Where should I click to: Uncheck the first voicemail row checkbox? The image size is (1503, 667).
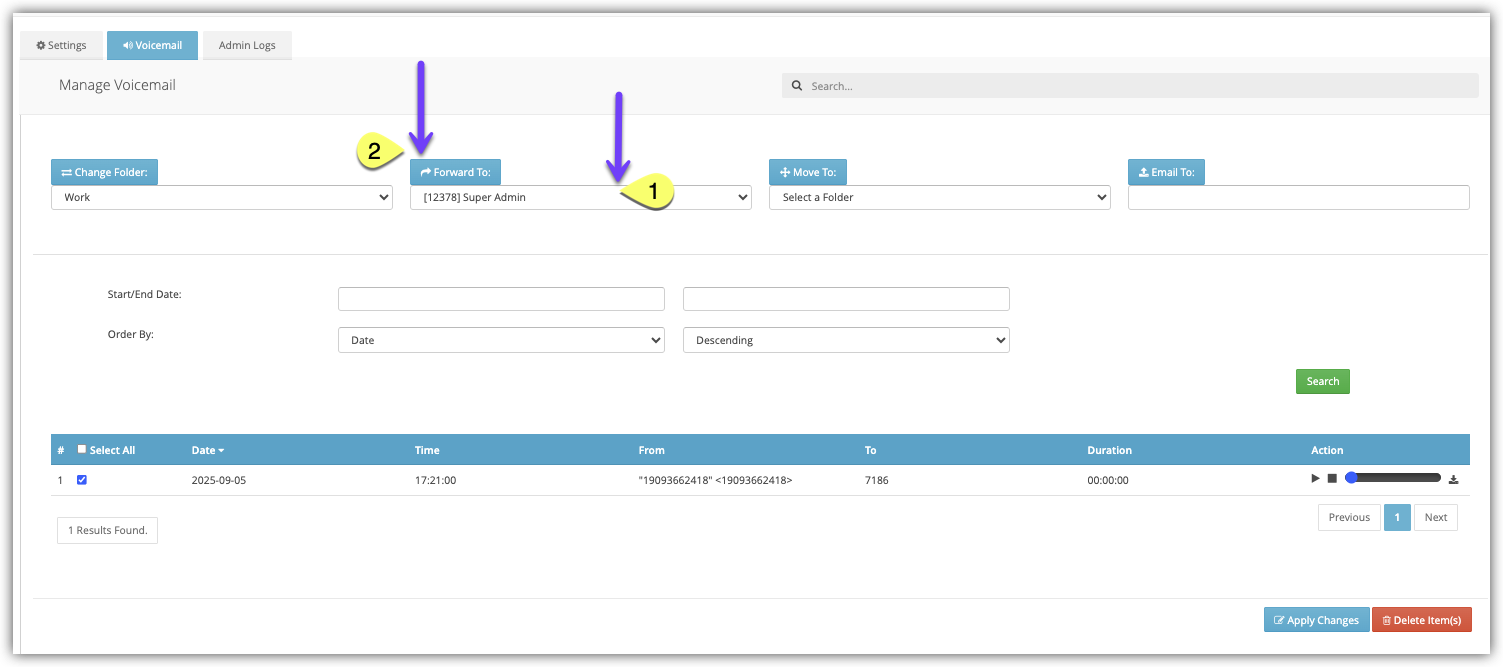coord(82,480)
